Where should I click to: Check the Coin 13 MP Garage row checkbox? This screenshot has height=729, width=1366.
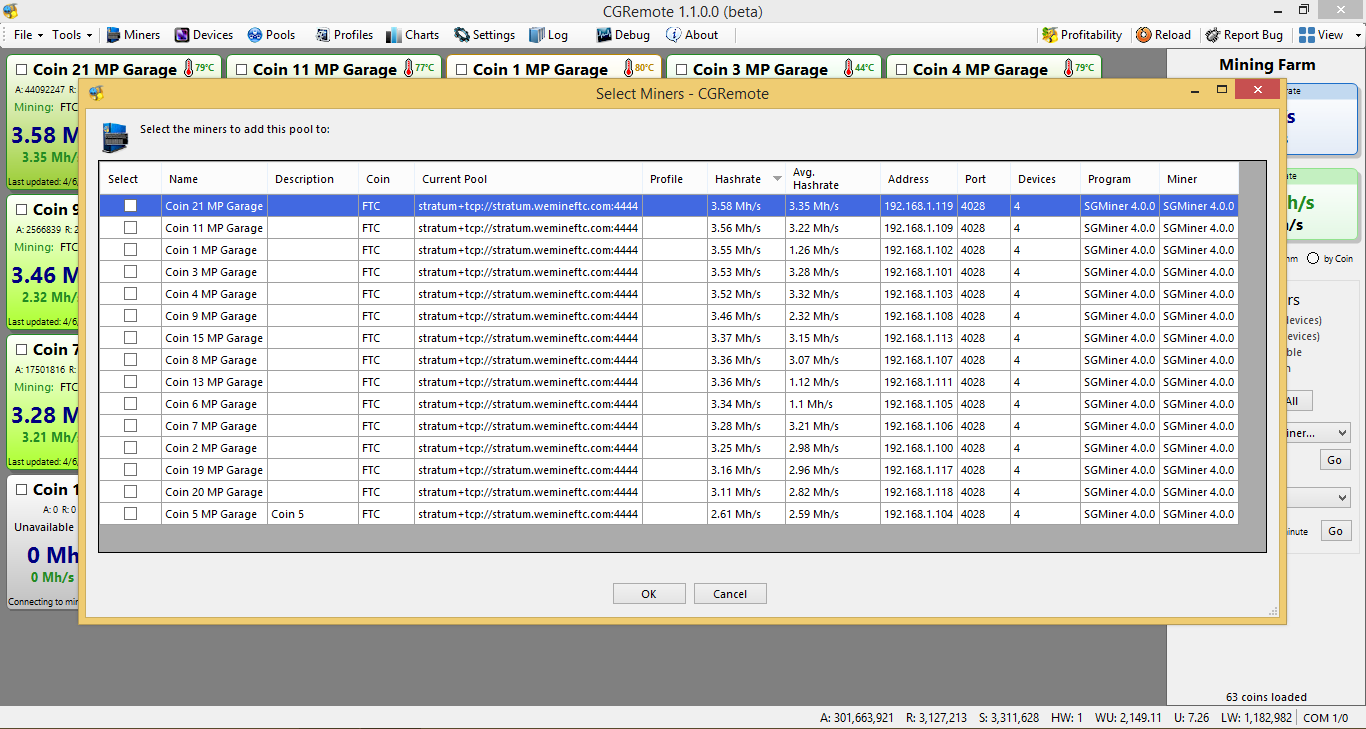click(130, 381)
